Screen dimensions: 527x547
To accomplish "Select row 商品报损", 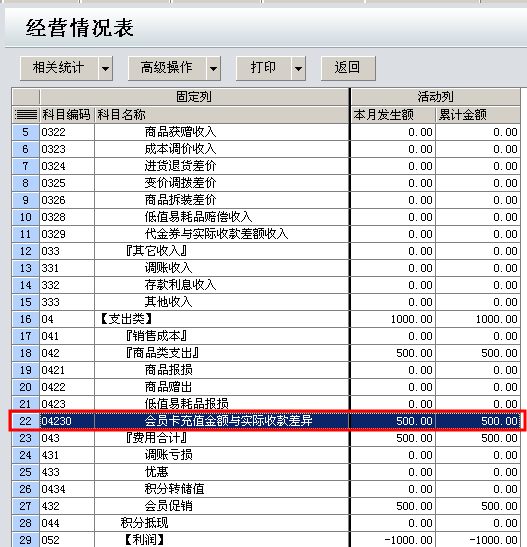I will 266,370.
